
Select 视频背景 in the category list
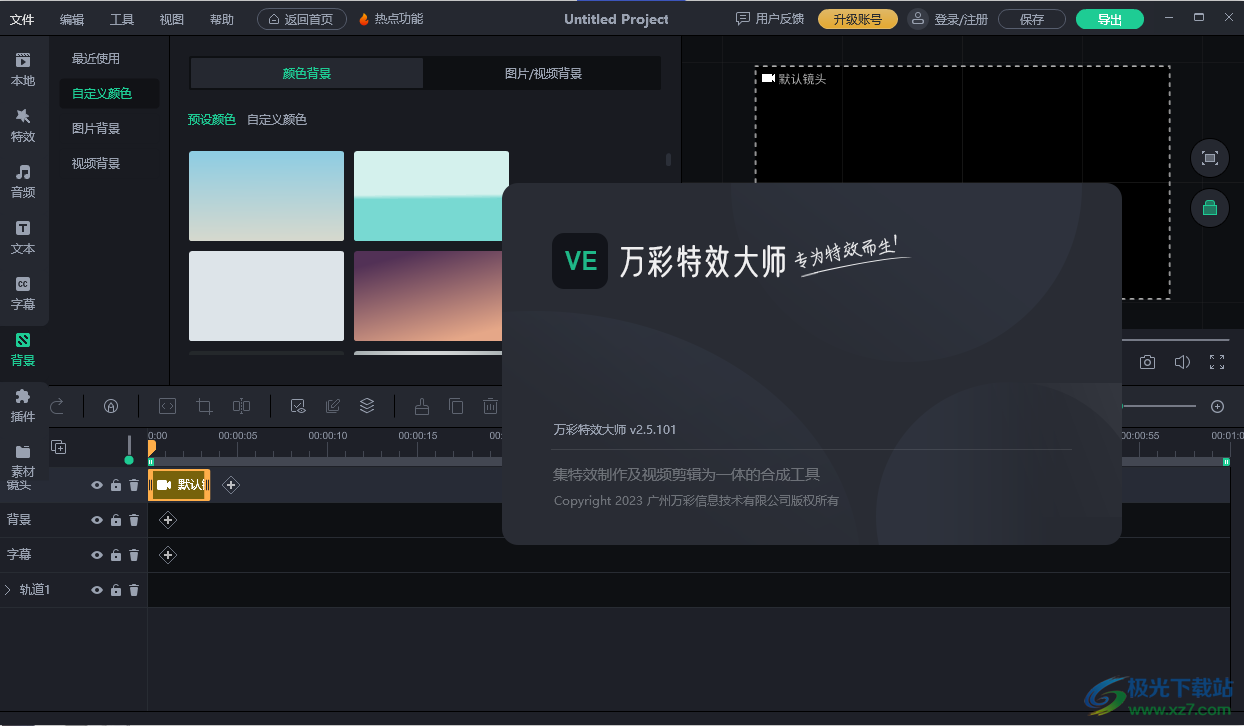click(96, 163)
